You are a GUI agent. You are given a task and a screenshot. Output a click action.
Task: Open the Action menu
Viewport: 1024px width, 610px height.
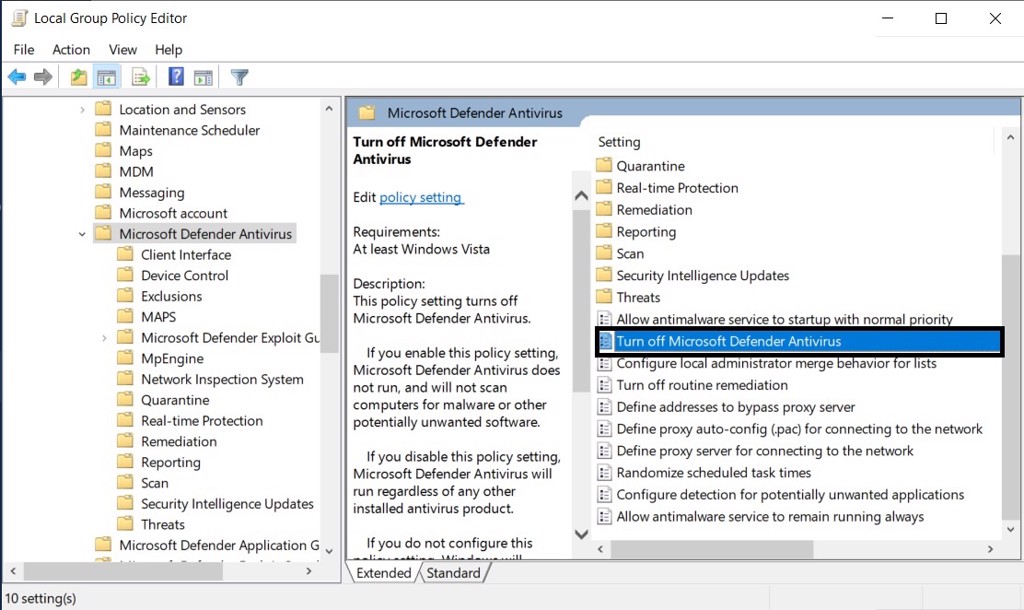(x=71, y=50)
